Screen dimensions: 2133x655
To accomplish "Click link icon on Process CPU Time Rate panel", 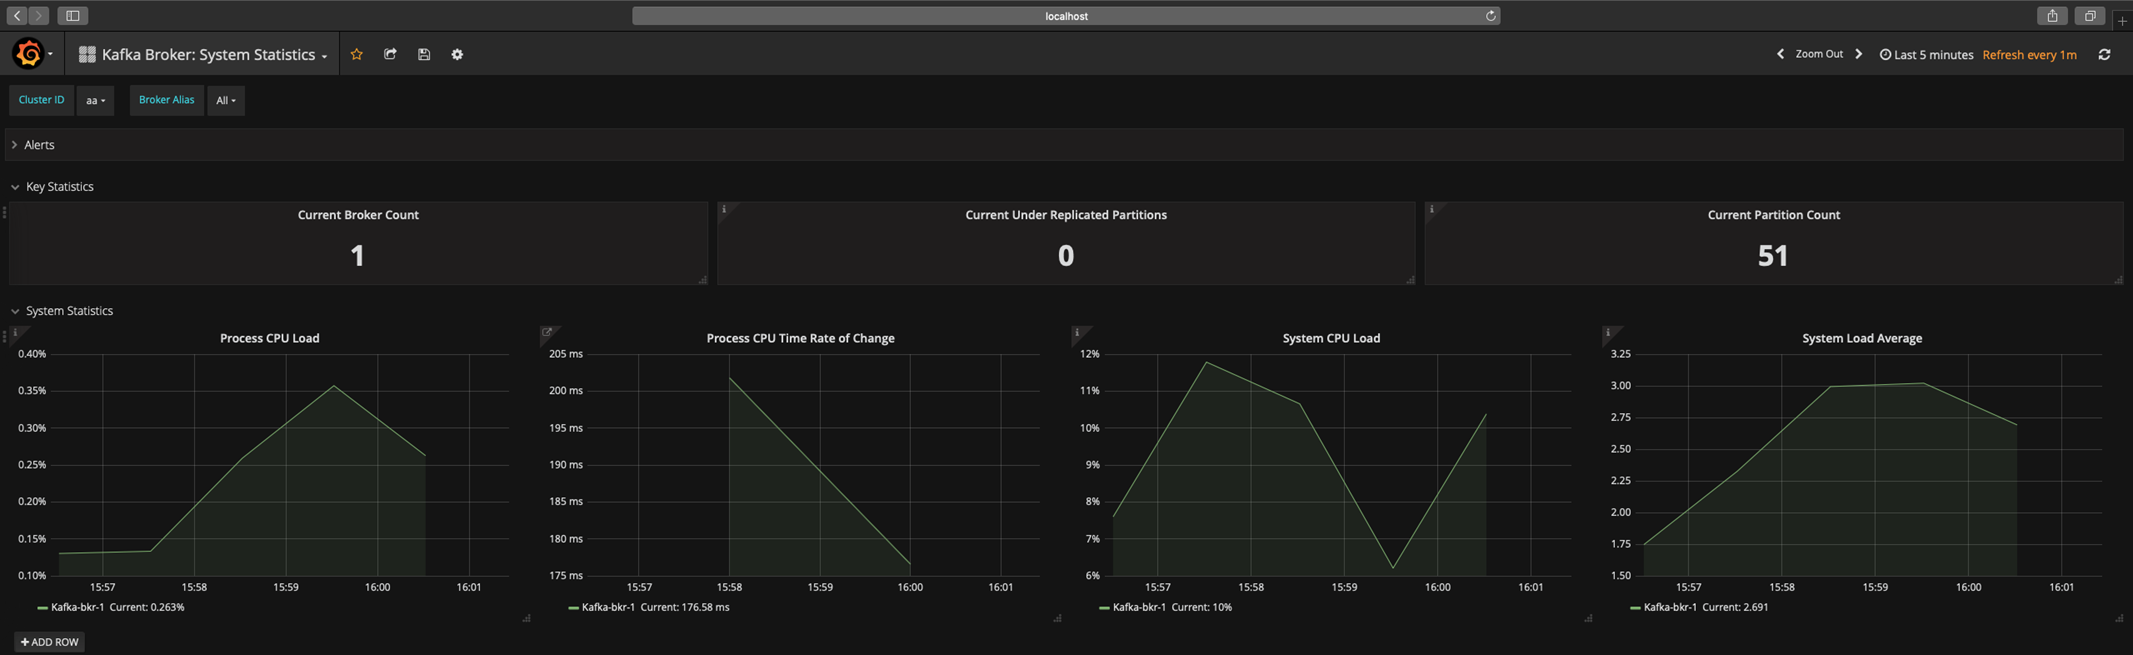I will pos(547,333).
